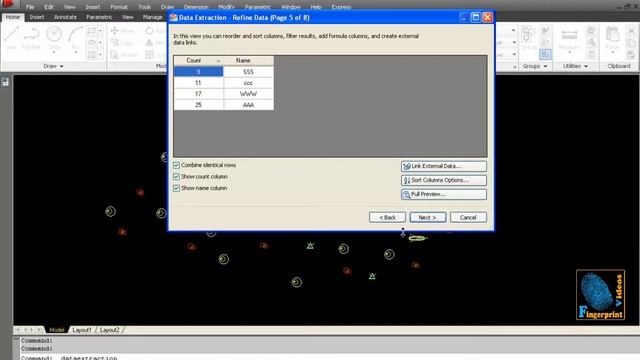The height and width of the screenshot is (360, 640).
Task: Select the Arc tool in the Draw panel
Action: [75, 38]
